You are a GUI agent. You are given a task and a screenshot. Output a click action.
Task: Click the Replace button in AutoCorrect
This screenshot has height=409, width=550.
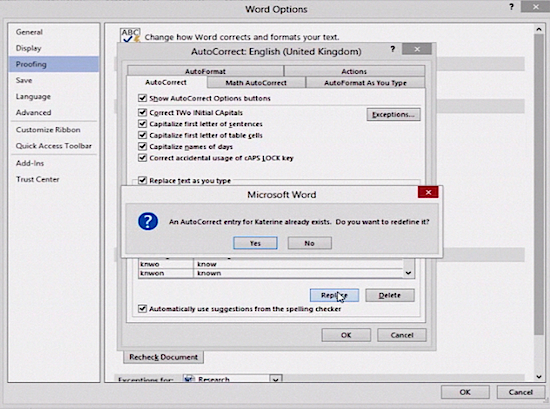[334, 295]
